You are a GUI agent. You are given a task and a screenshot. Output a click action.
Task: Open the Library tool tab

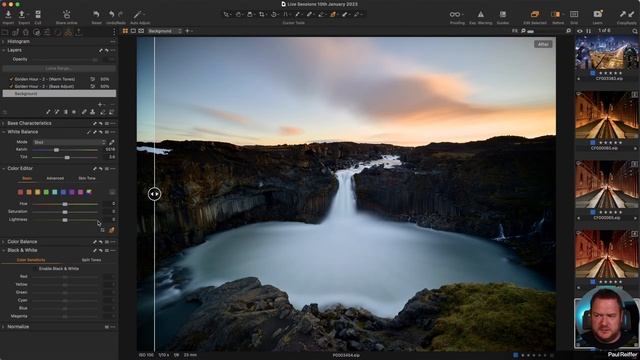[6, 33]
